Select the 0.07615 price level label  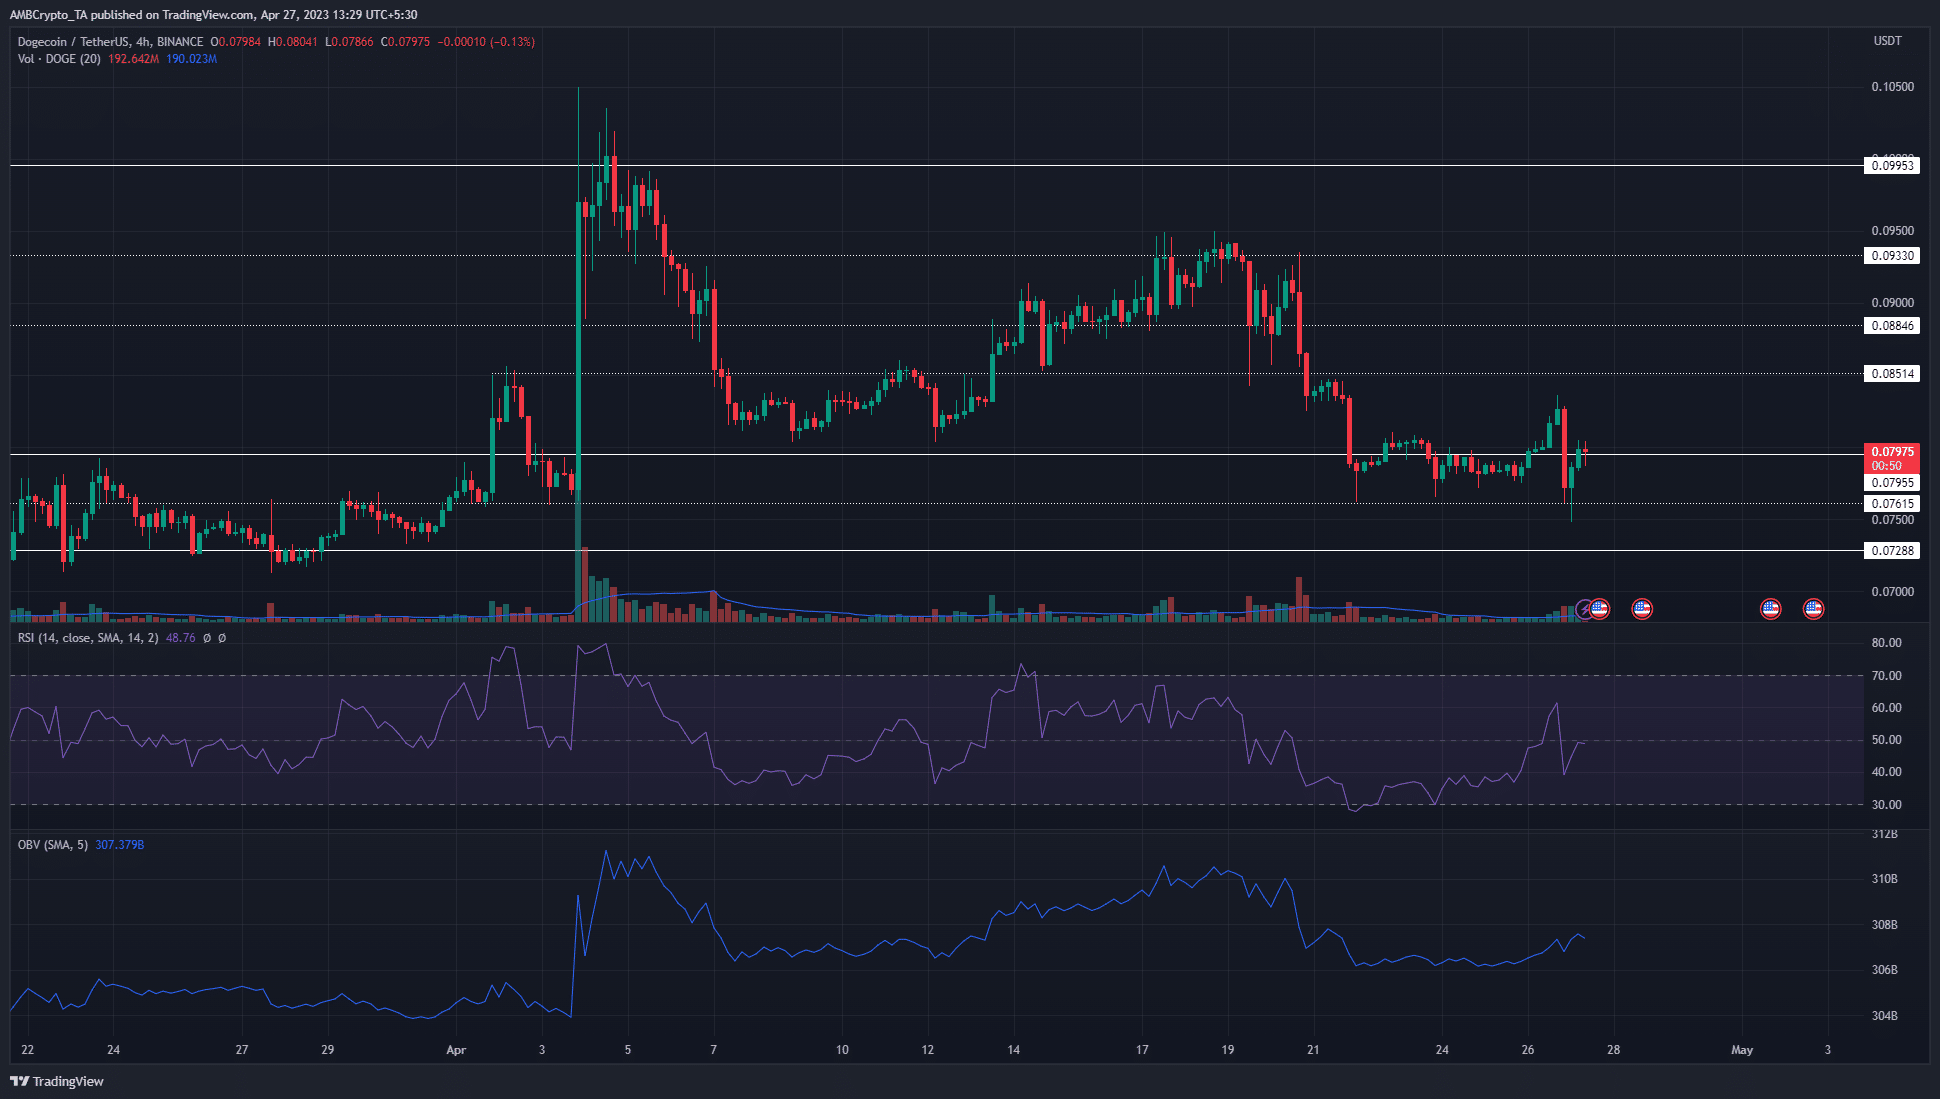point(1892,504)
